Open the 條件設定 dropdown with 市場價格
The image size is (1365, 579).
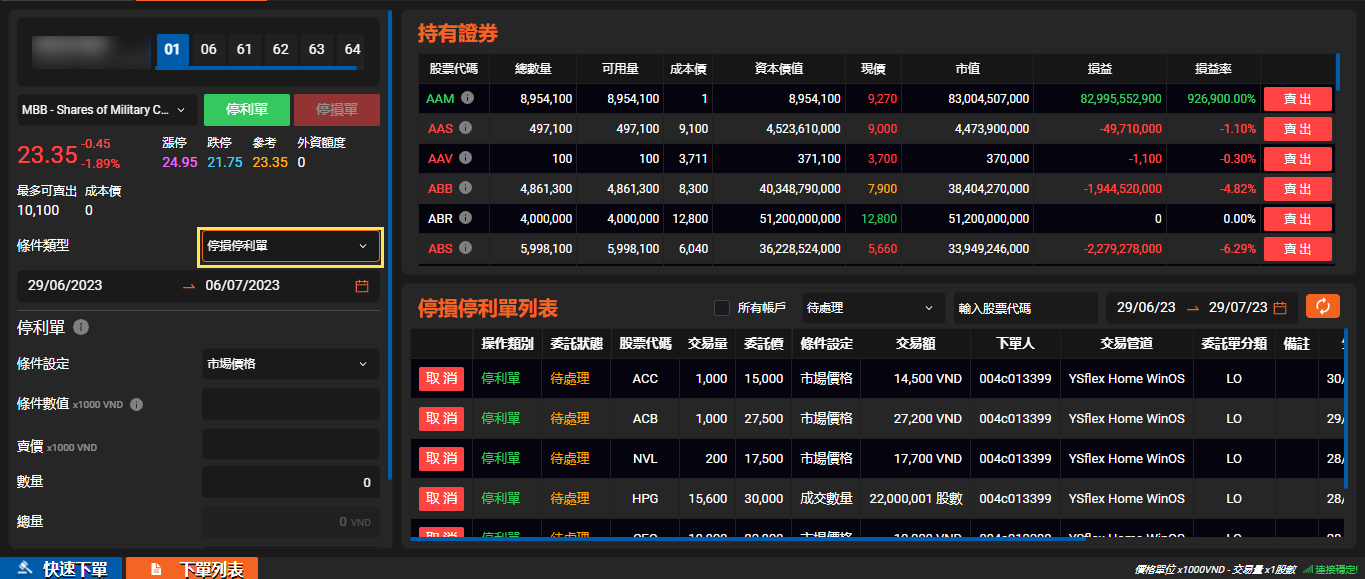[289, 364]
